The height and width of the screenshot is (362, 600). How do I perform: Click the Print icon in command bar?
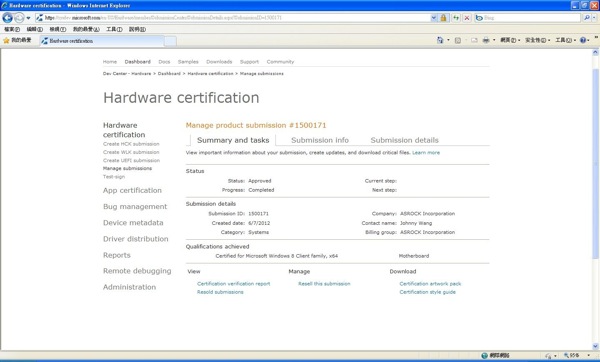tap(486, 40)
